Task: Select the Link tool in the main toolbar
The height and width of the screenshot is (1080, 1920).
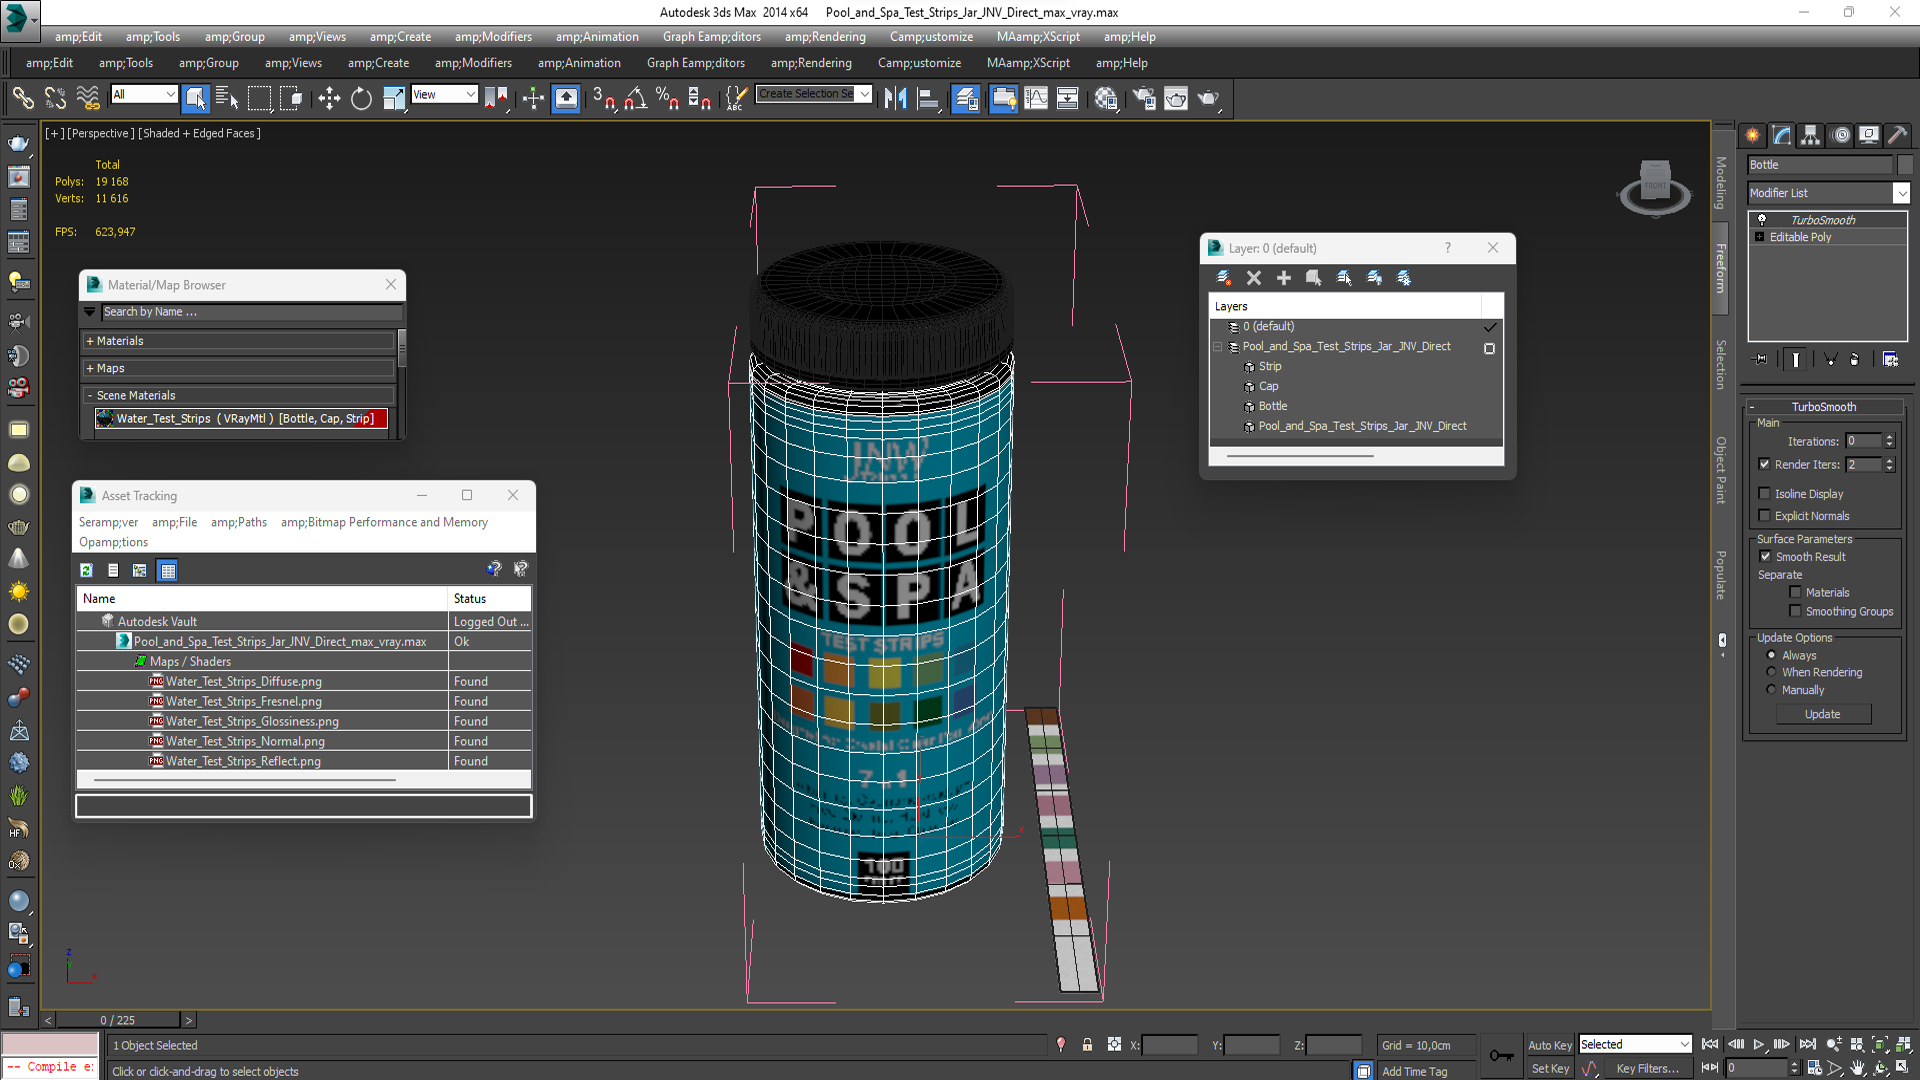Action: 22,98
